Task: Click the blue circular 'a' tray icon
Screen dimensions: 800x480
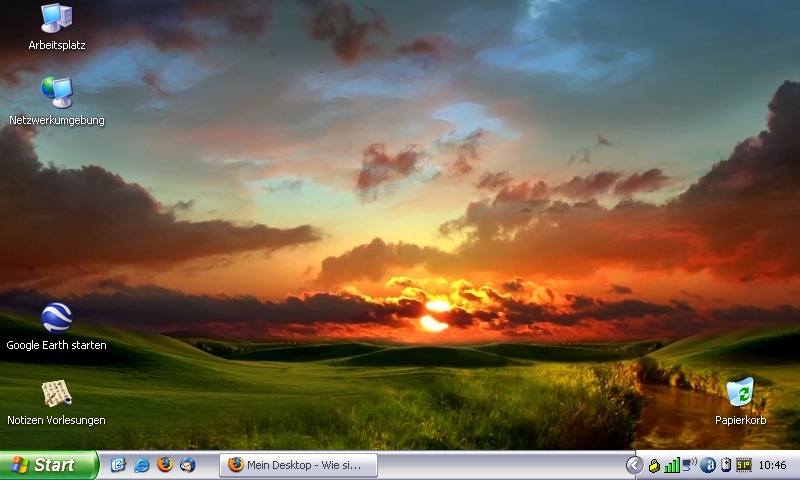Action: (x=708, y=465)
